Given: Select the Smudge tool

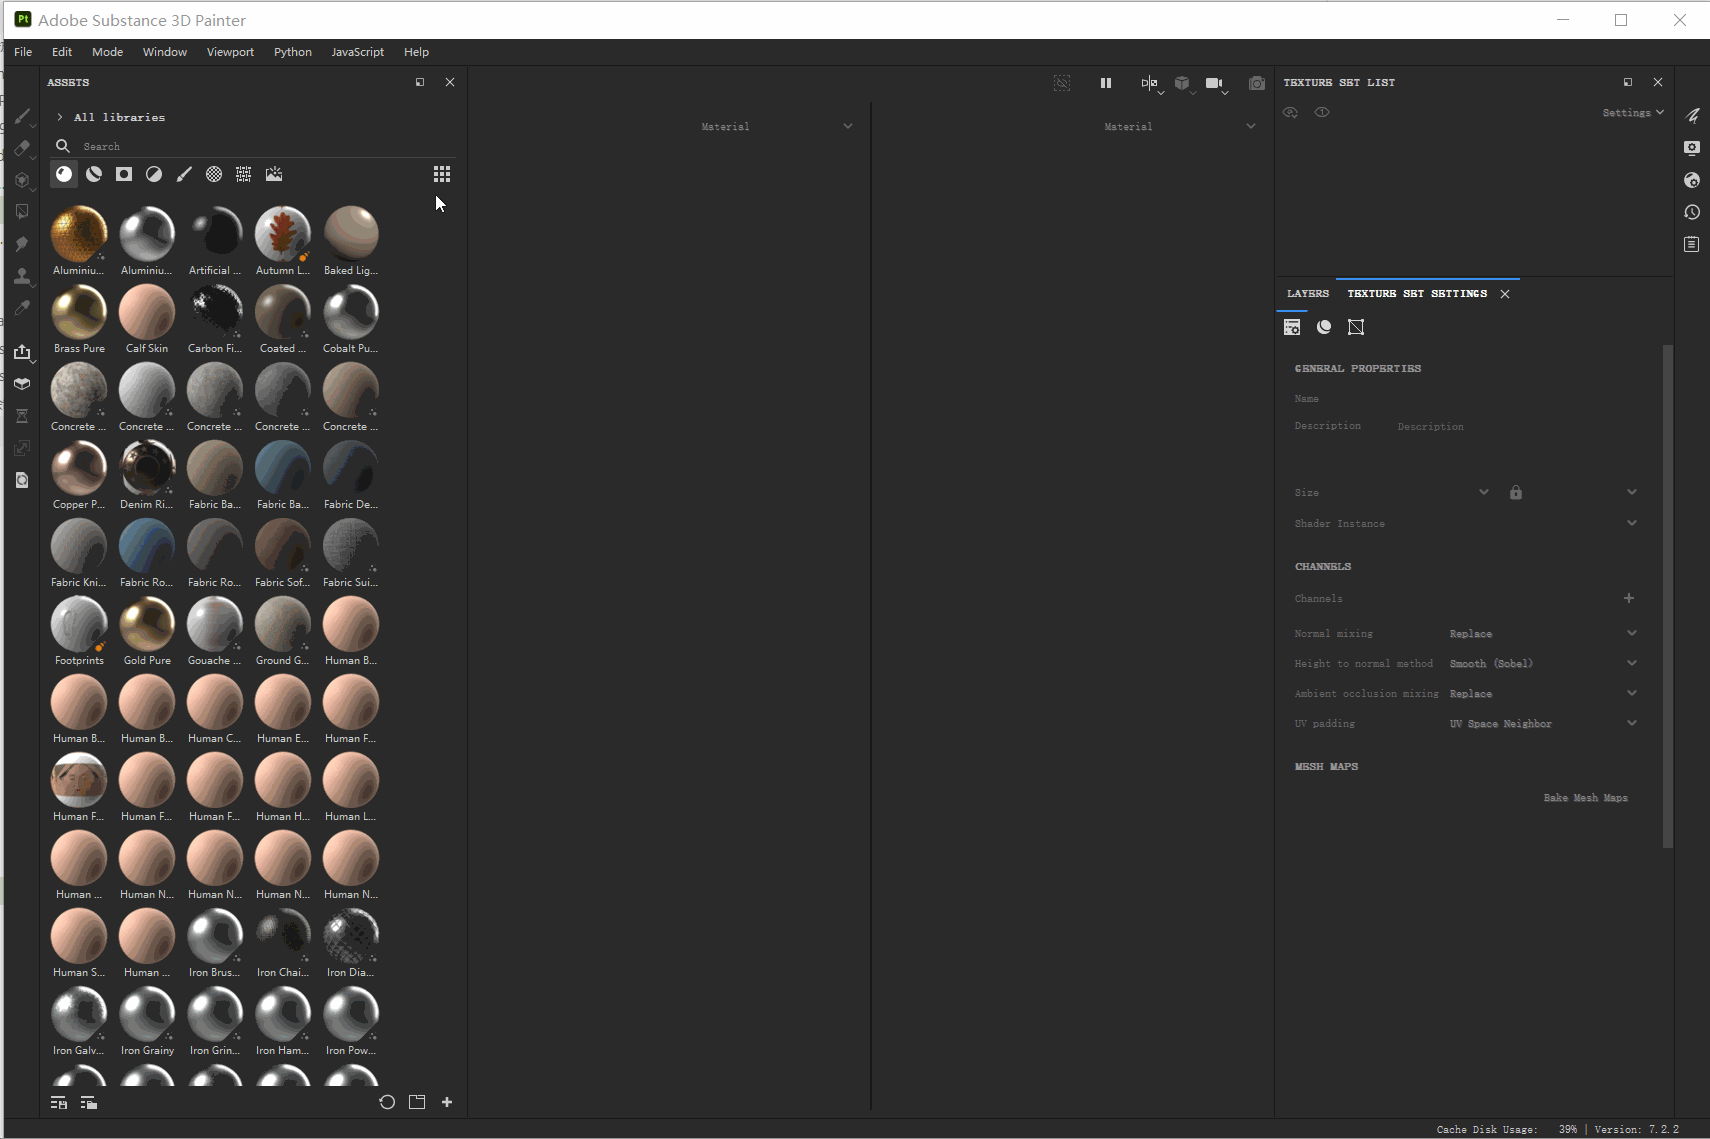Looking at the screenshot, I should point(22,244).
